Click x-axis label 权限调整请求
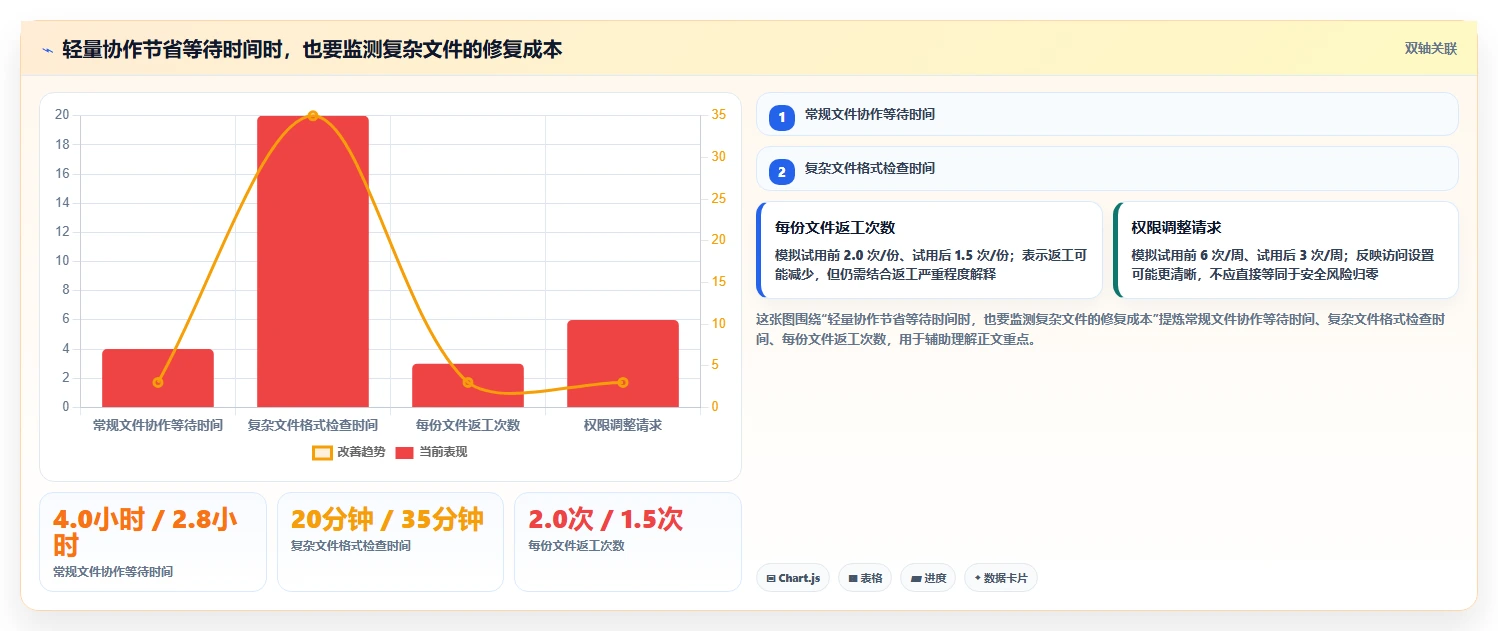1498x631 pixels. pos(623,425)
